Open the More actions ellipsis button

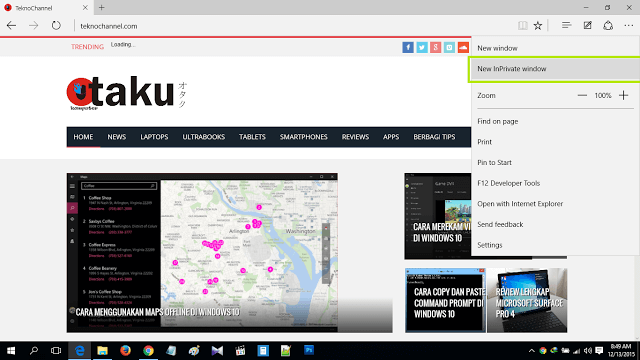click(629, 26)
